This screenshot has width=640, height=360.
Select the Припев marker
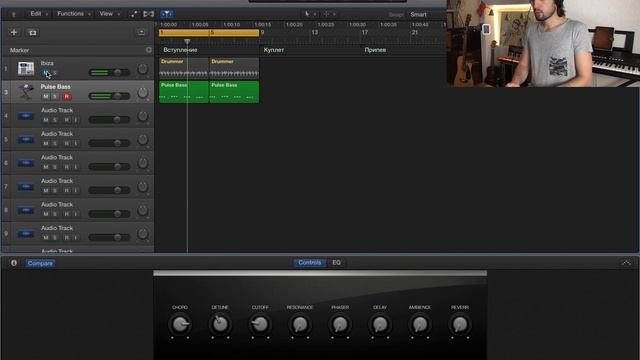tap(375, 50)
